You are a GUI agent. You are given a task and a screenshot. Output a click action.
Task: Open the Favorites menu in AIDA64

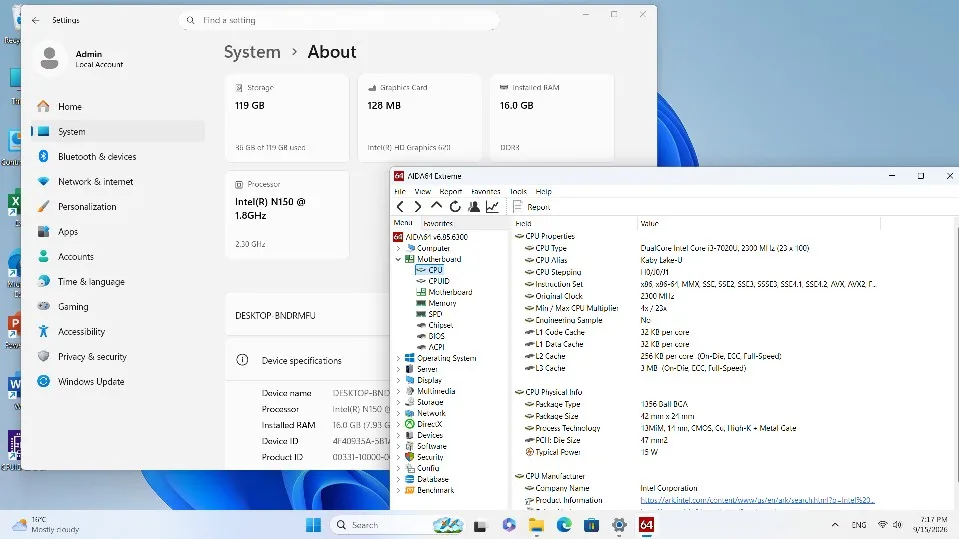click(486, 191)
